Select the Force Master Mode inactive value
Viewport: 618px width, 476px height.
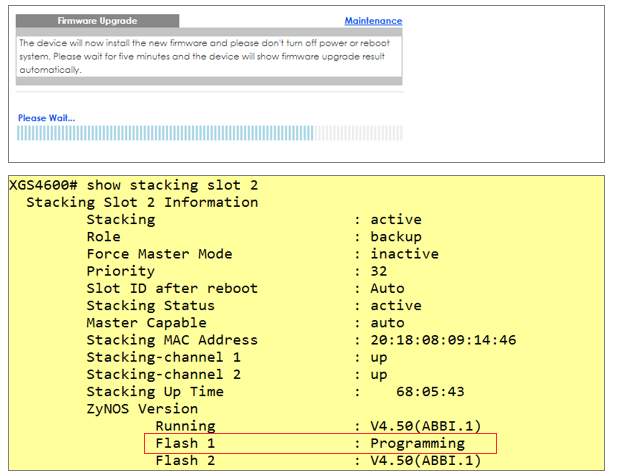pyautogui.click(x=404, y=254)
